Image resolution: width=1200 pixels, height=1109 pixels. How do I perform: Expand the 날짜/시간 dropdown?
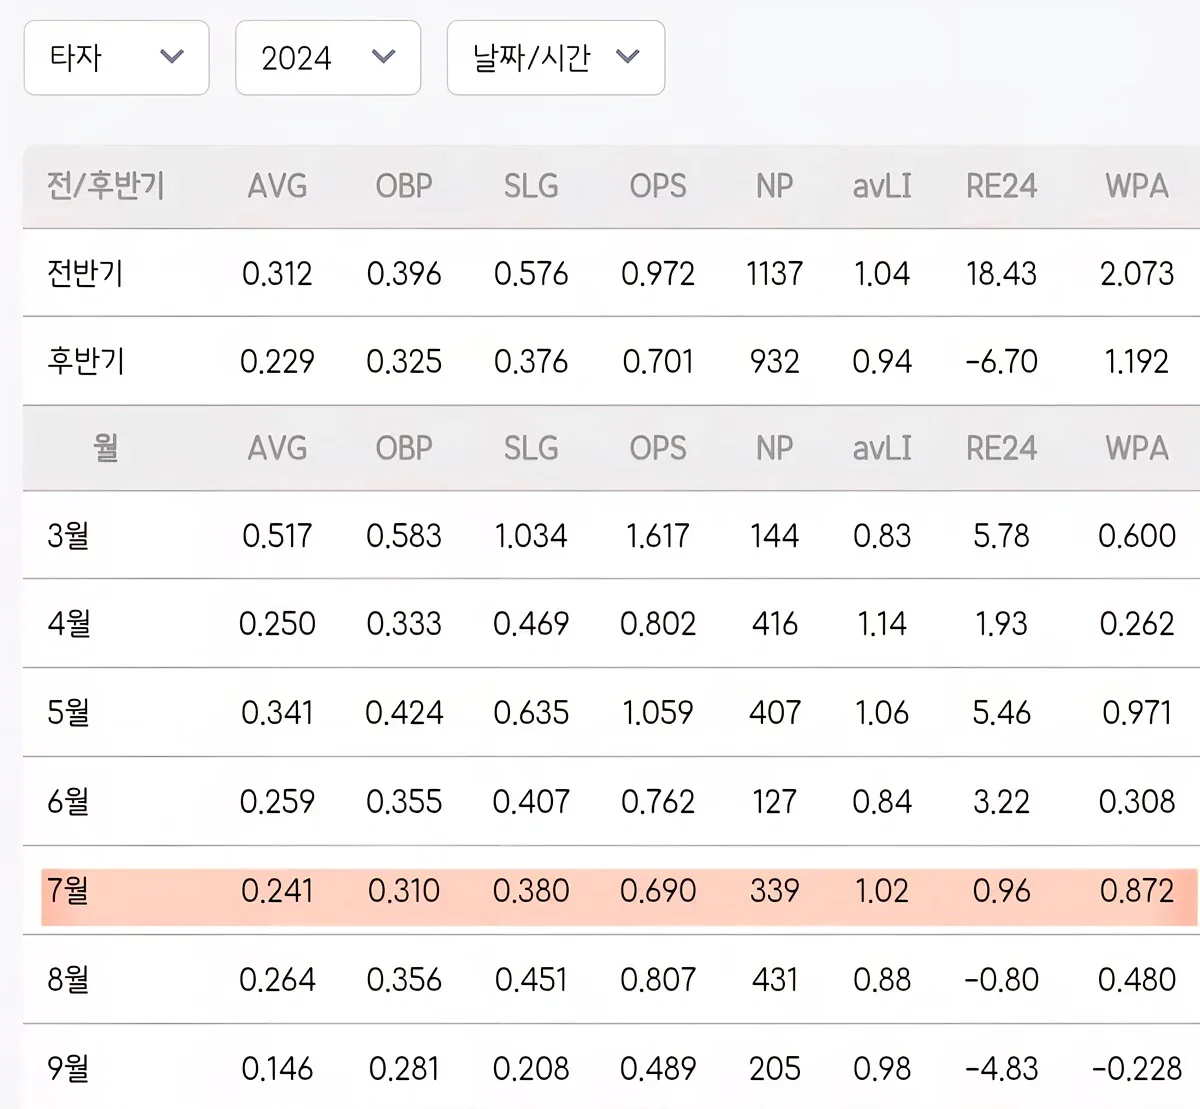[x=556, y=58]
